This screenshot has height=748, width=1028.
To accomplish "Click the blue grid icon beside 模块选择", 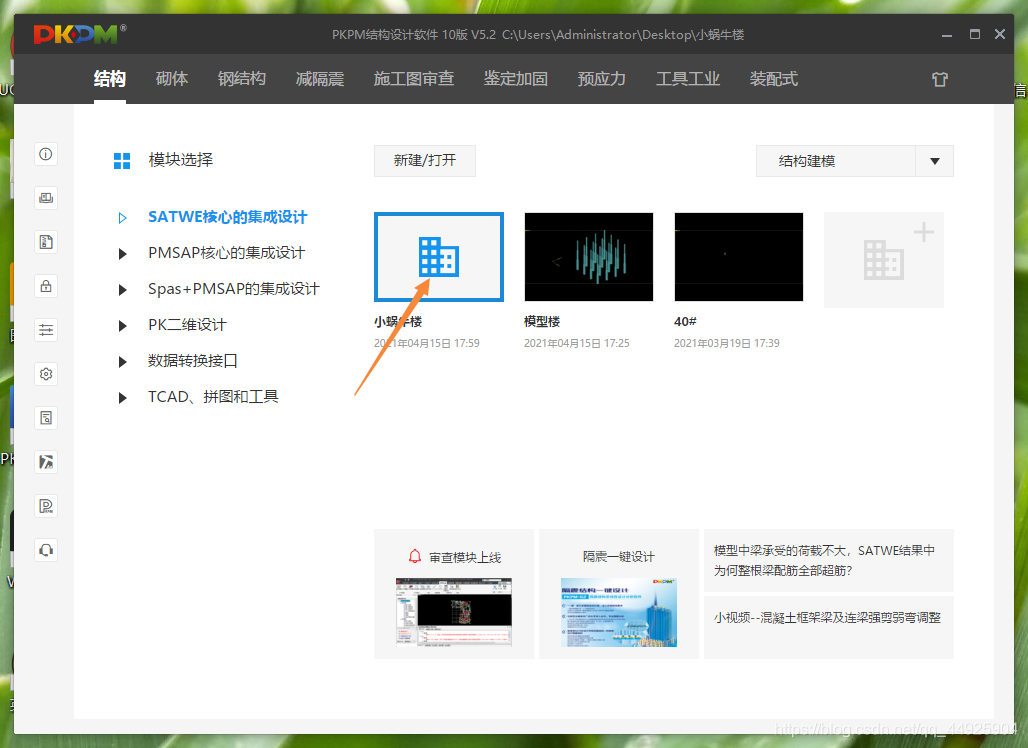I will pos(122,161).
